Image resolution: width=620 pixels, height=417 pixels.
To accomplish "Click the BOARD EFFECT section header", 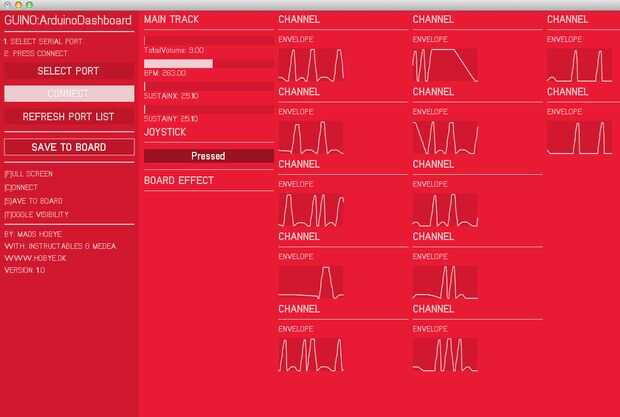I will click(x=179, y=181).
